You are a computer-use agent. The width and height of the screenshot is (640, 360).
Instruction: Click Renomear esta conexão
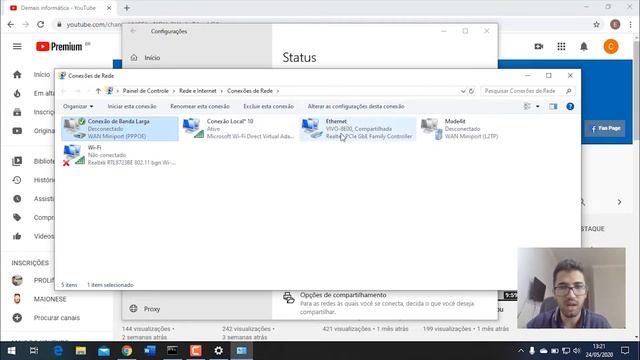(200, 107)
